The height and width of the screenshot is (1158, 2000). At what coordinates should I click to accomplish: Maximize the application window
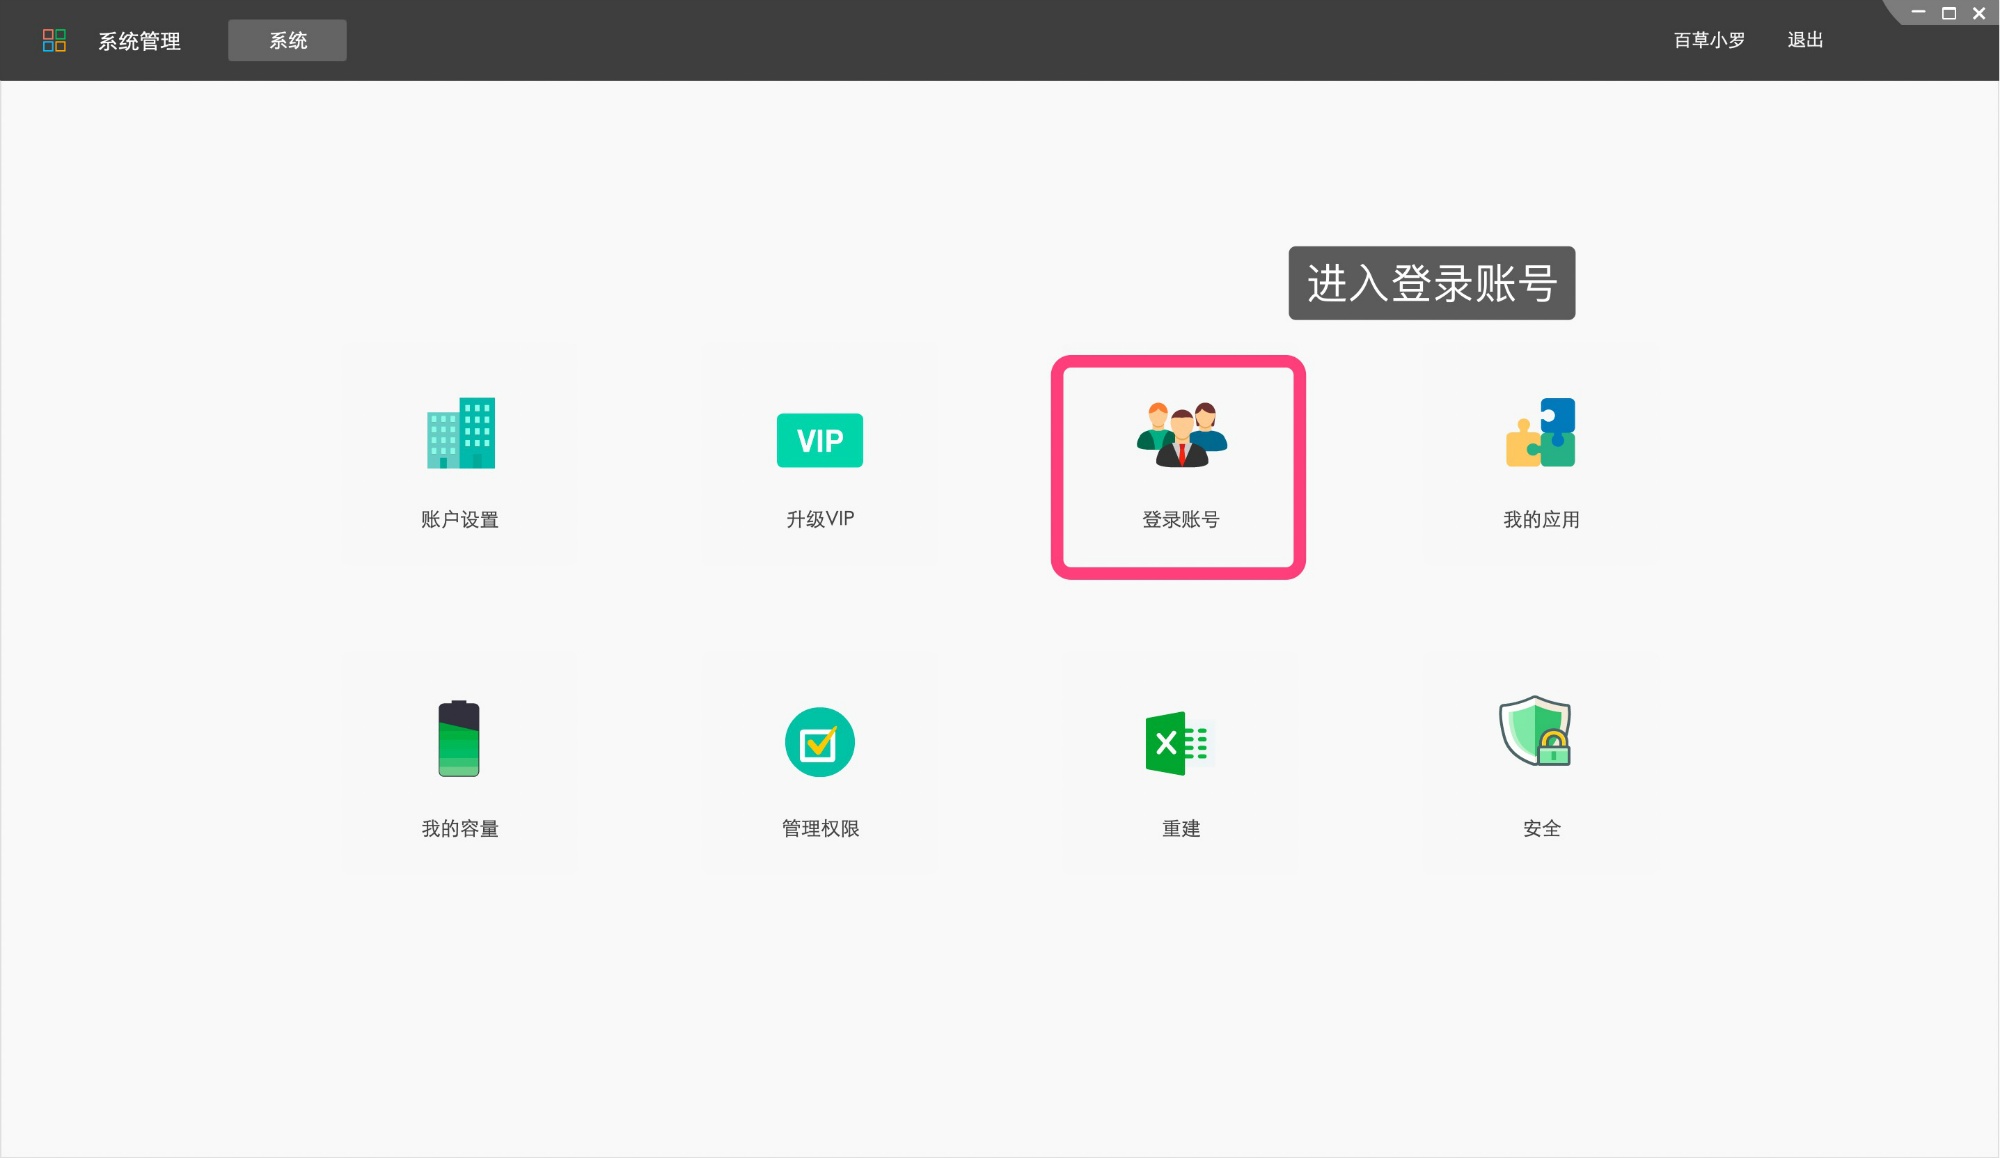coord(1949,13)
